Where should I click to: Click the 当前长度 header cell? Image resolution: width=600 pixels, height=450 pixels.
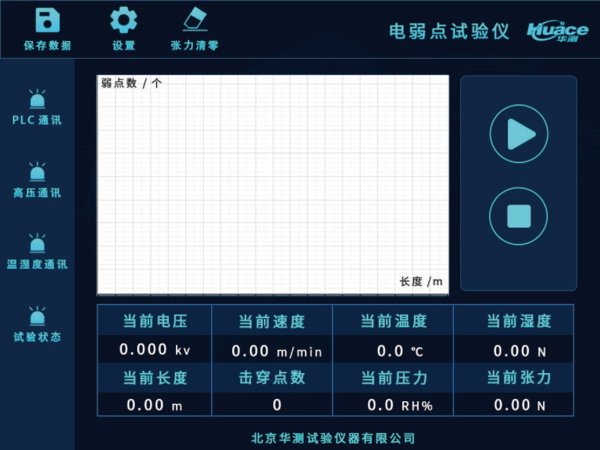click(155, 378)
